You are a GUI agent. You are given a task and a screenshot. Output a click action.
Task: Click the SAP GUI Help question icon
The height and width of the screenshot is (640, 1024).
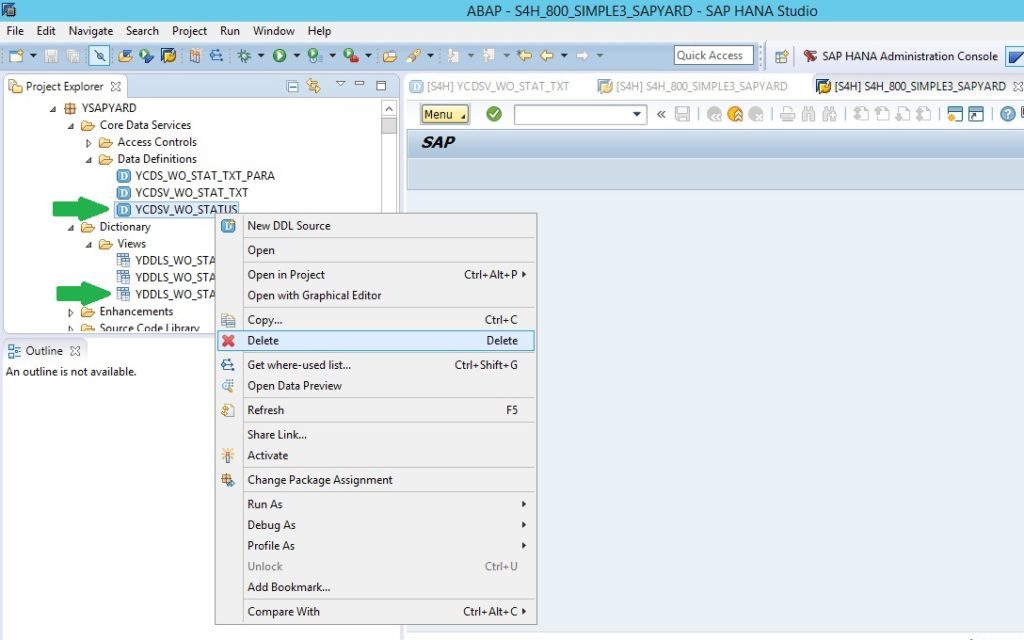1008,114
